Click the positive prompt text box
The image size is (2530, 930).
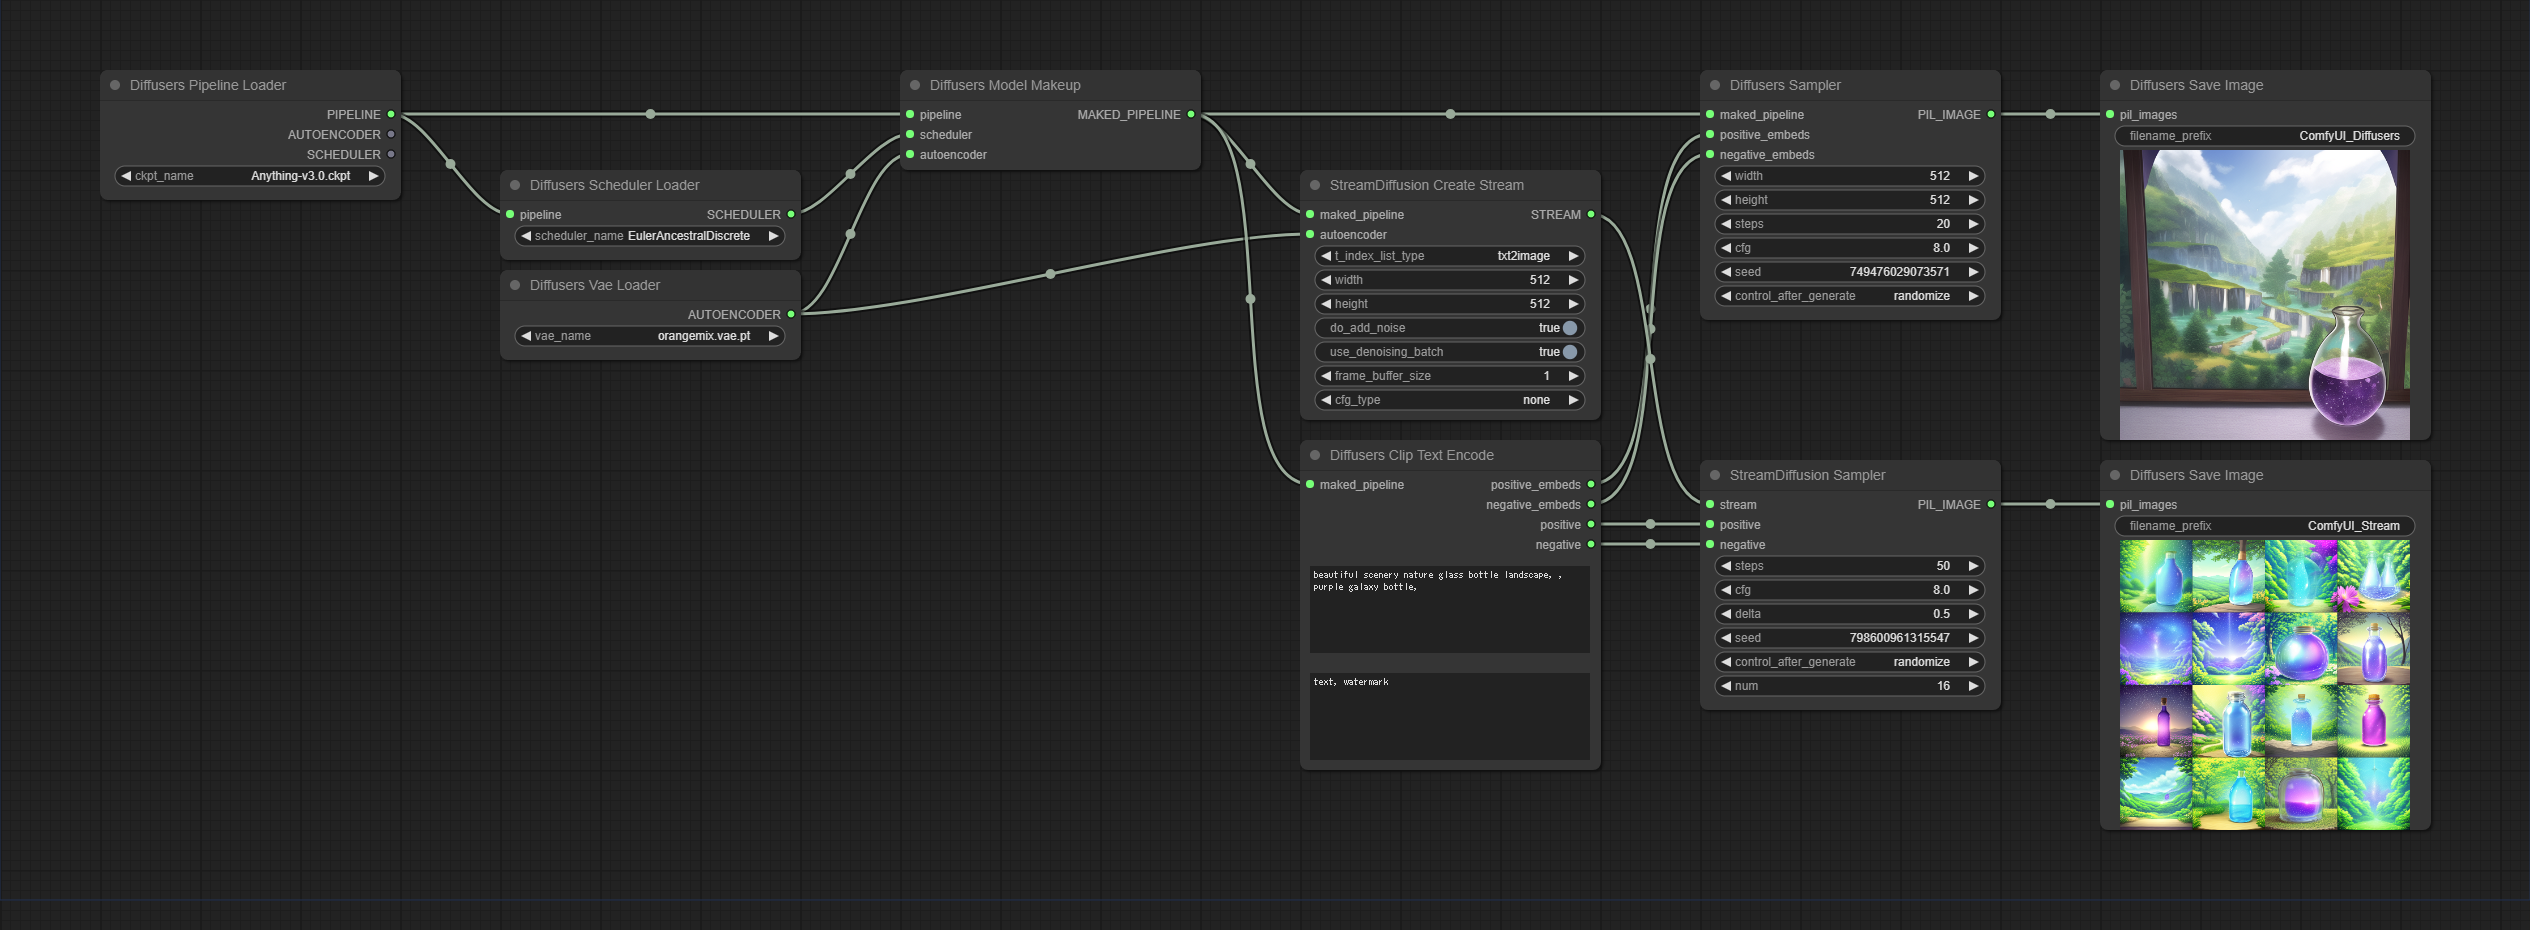[1450, 609]
